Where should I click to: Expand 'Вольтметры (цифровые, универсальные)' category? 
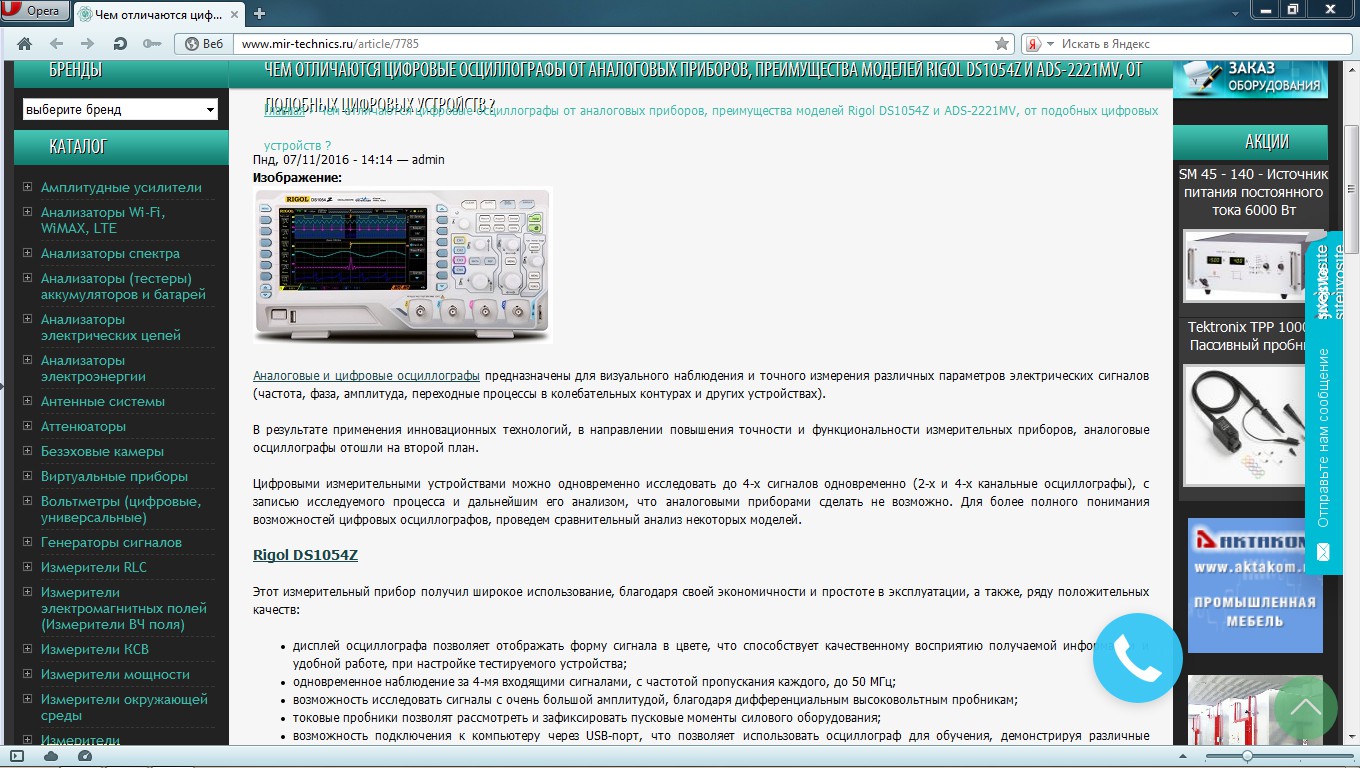28,500
